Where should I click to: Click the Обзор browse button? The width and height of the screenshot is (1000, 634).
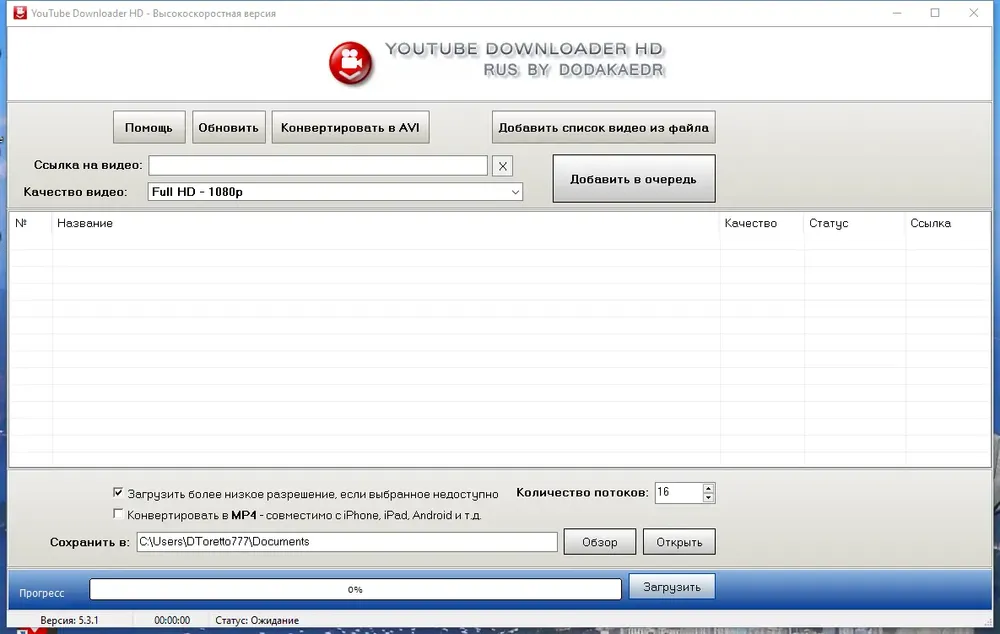(x=599, y=542)
